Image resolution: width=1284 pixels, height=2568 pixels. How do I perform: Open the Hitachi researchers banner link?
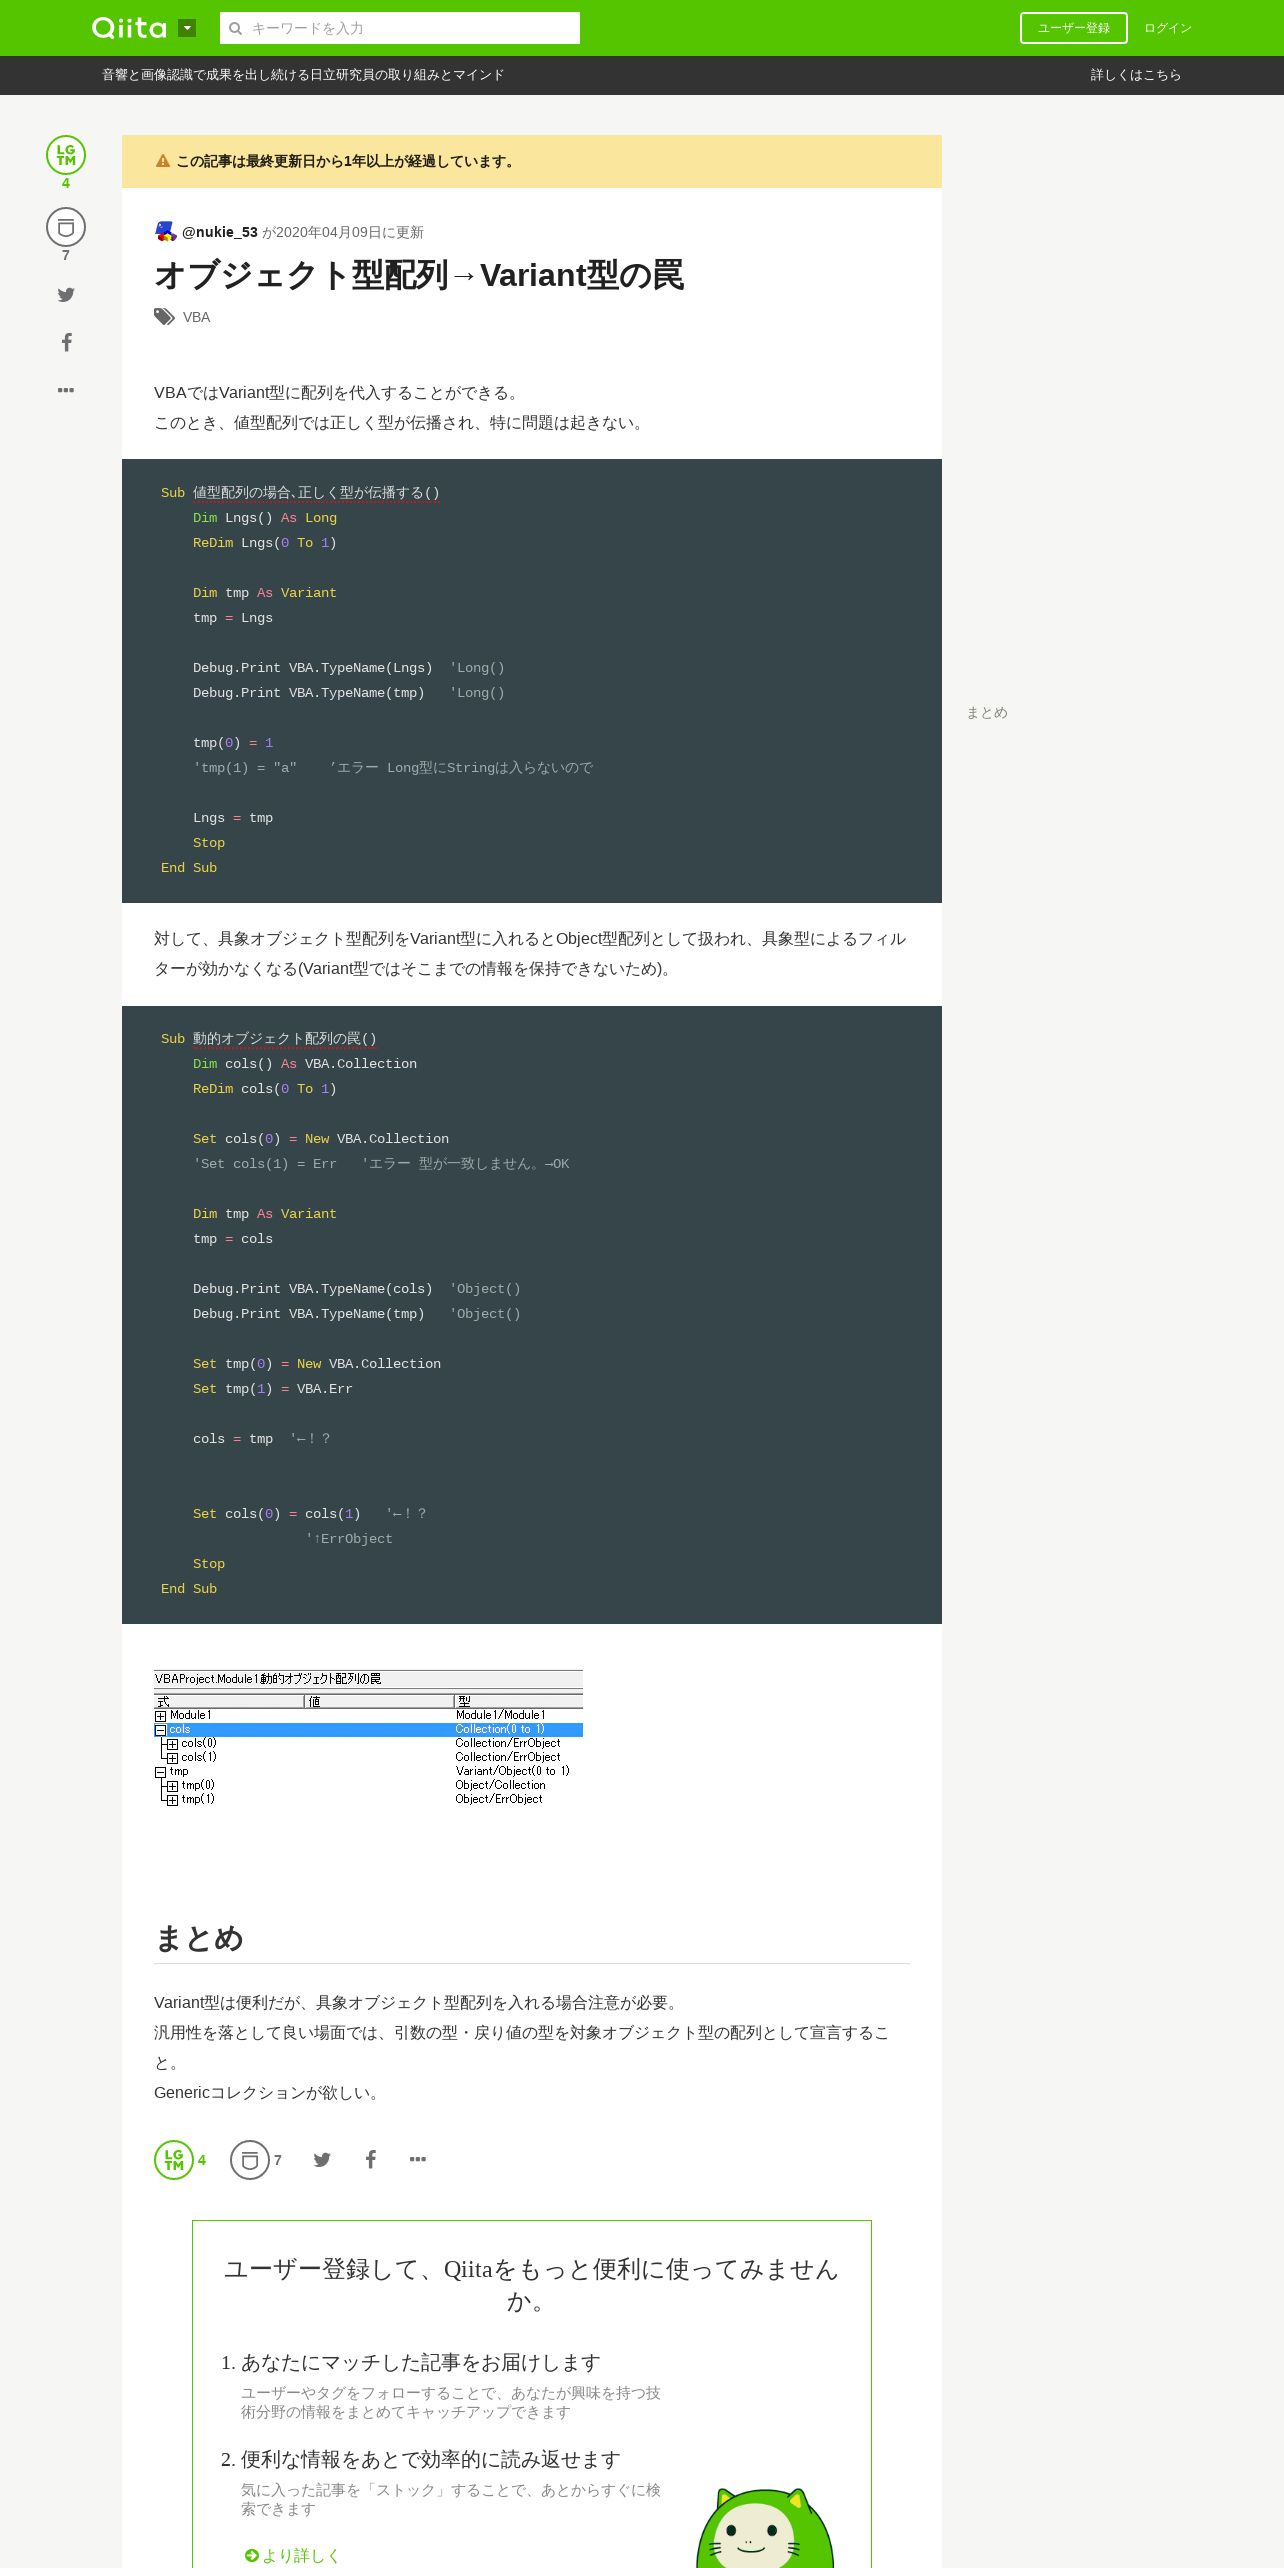(x=303, y=75)
